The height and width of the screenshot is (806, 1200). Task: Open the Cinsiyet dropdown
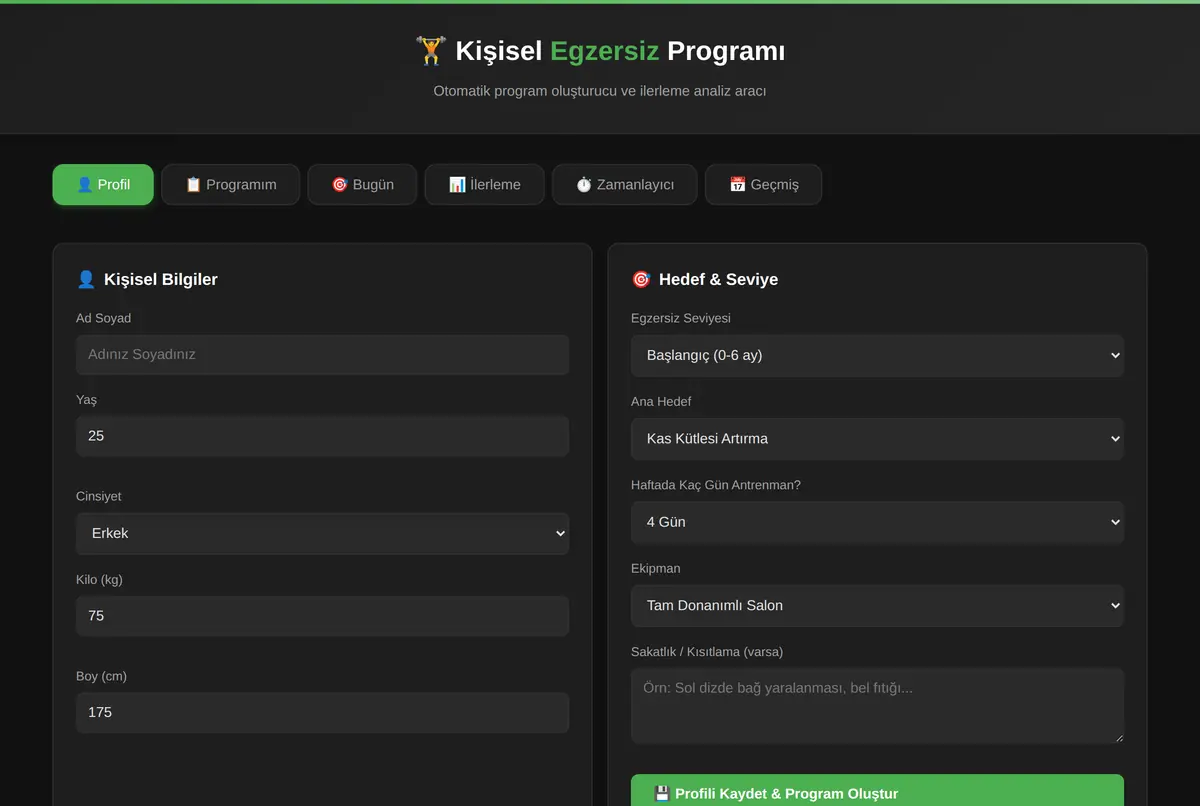click(322, 533)
